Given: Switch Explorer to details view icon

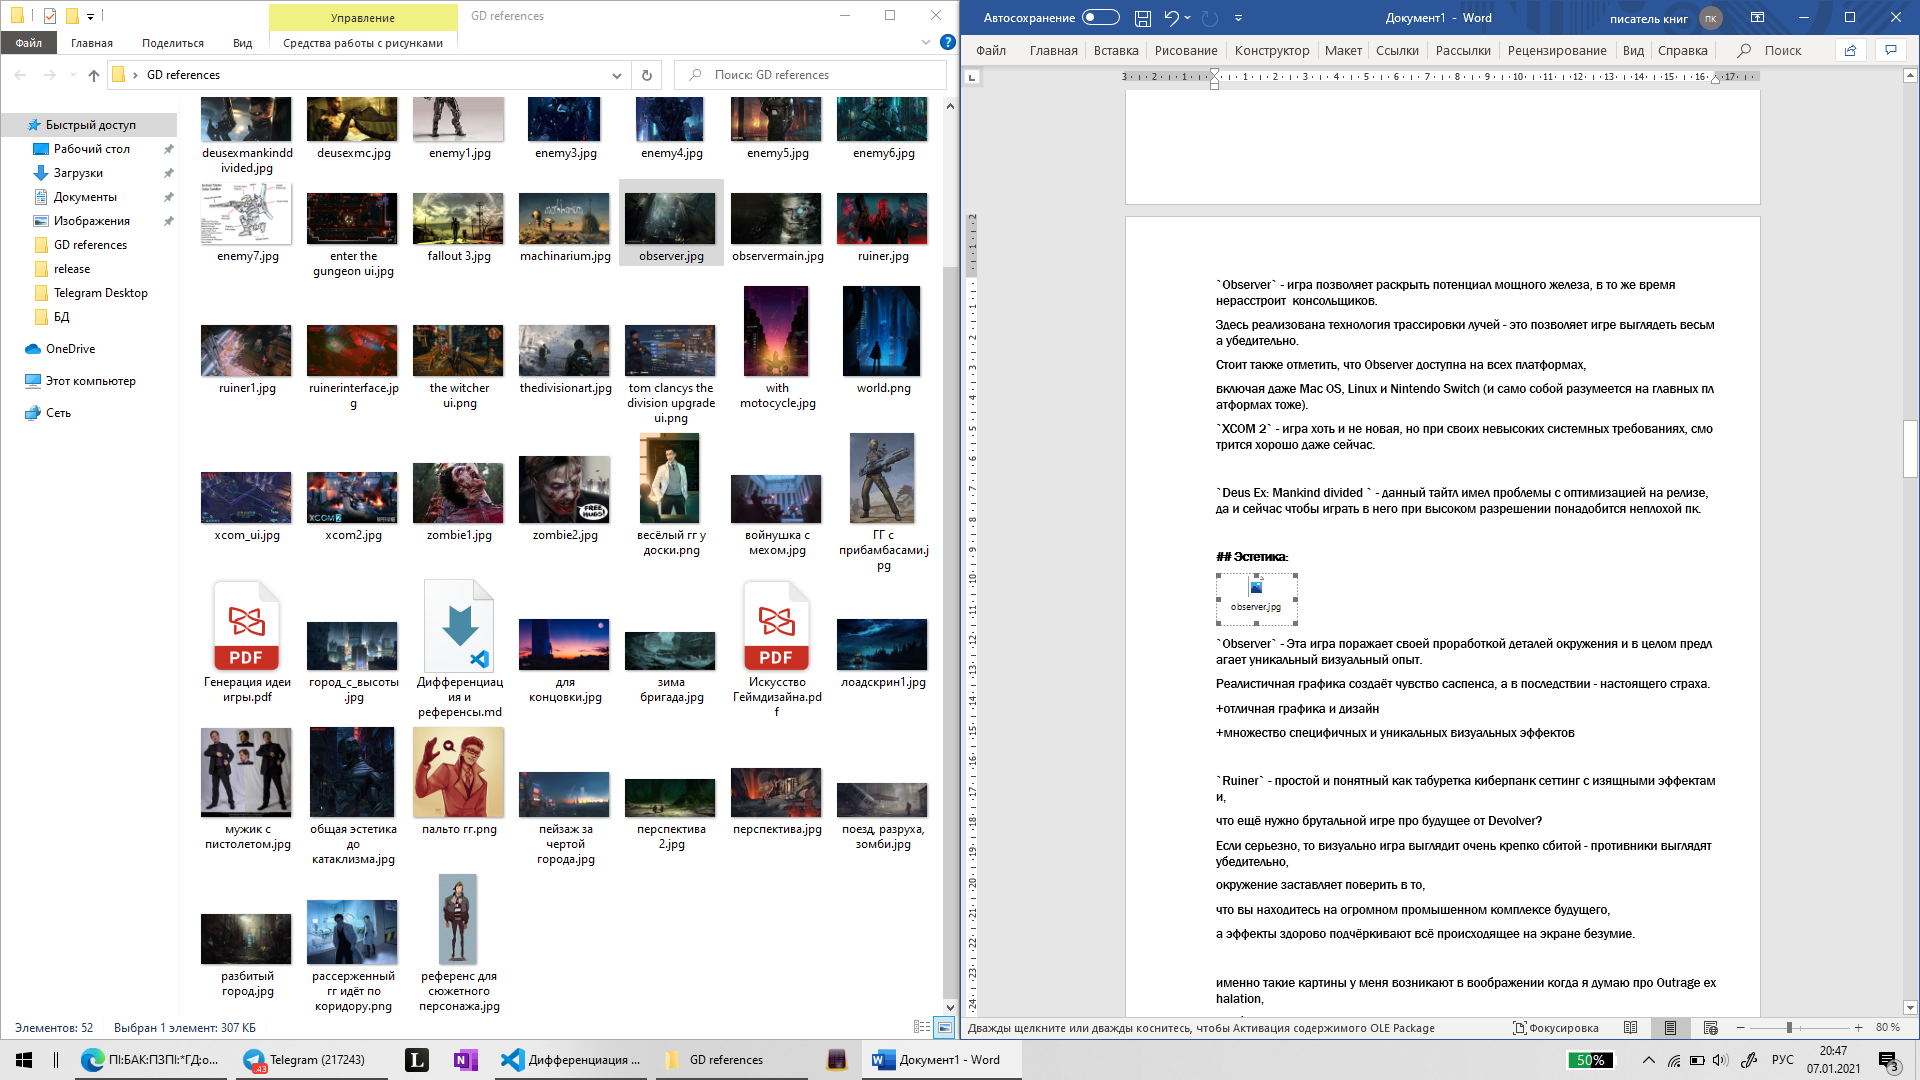Looking at the screenshot, I should (x=922, y=1027).
